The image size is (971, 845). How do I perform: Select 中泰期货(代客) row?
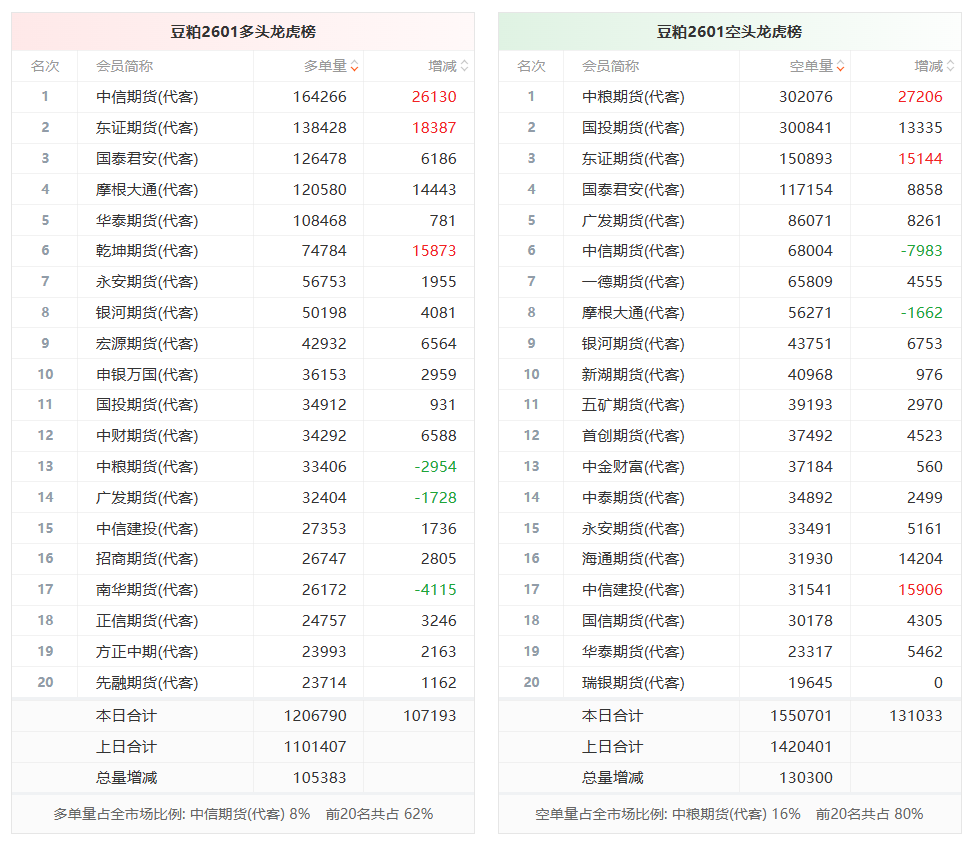coord(729,498)
